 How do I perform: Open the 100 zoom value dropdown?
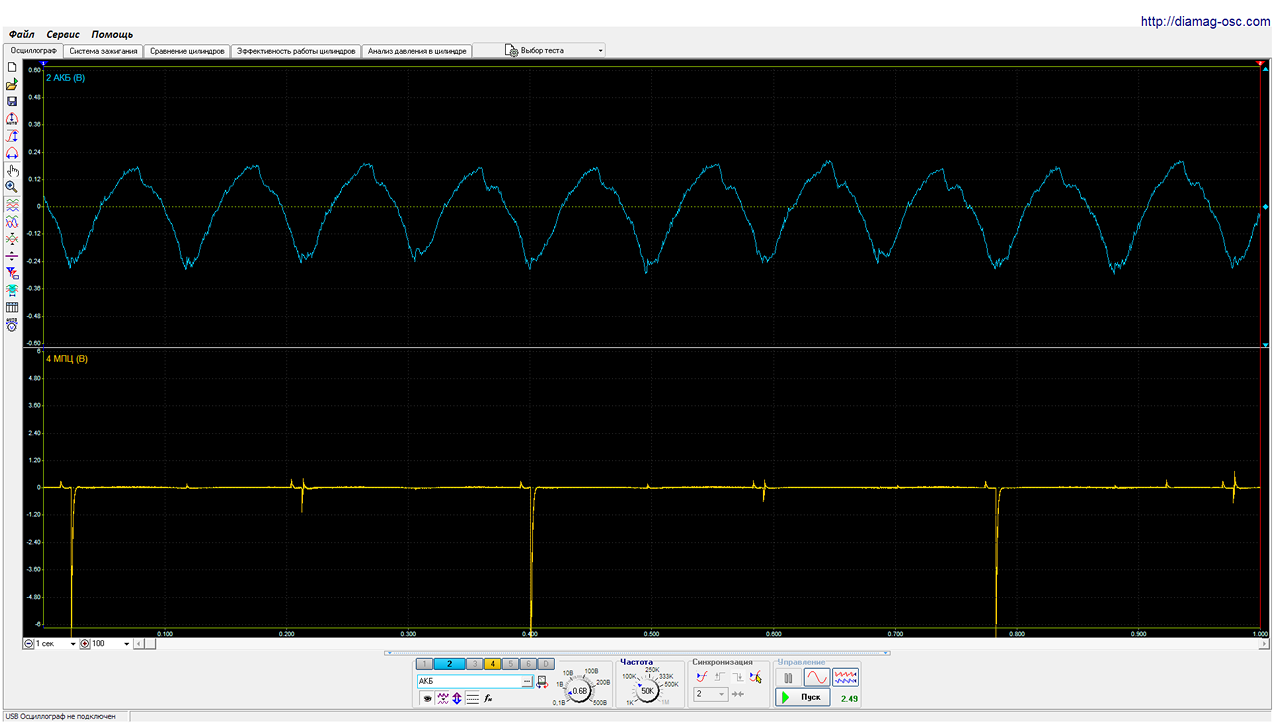tap(111, 644)
